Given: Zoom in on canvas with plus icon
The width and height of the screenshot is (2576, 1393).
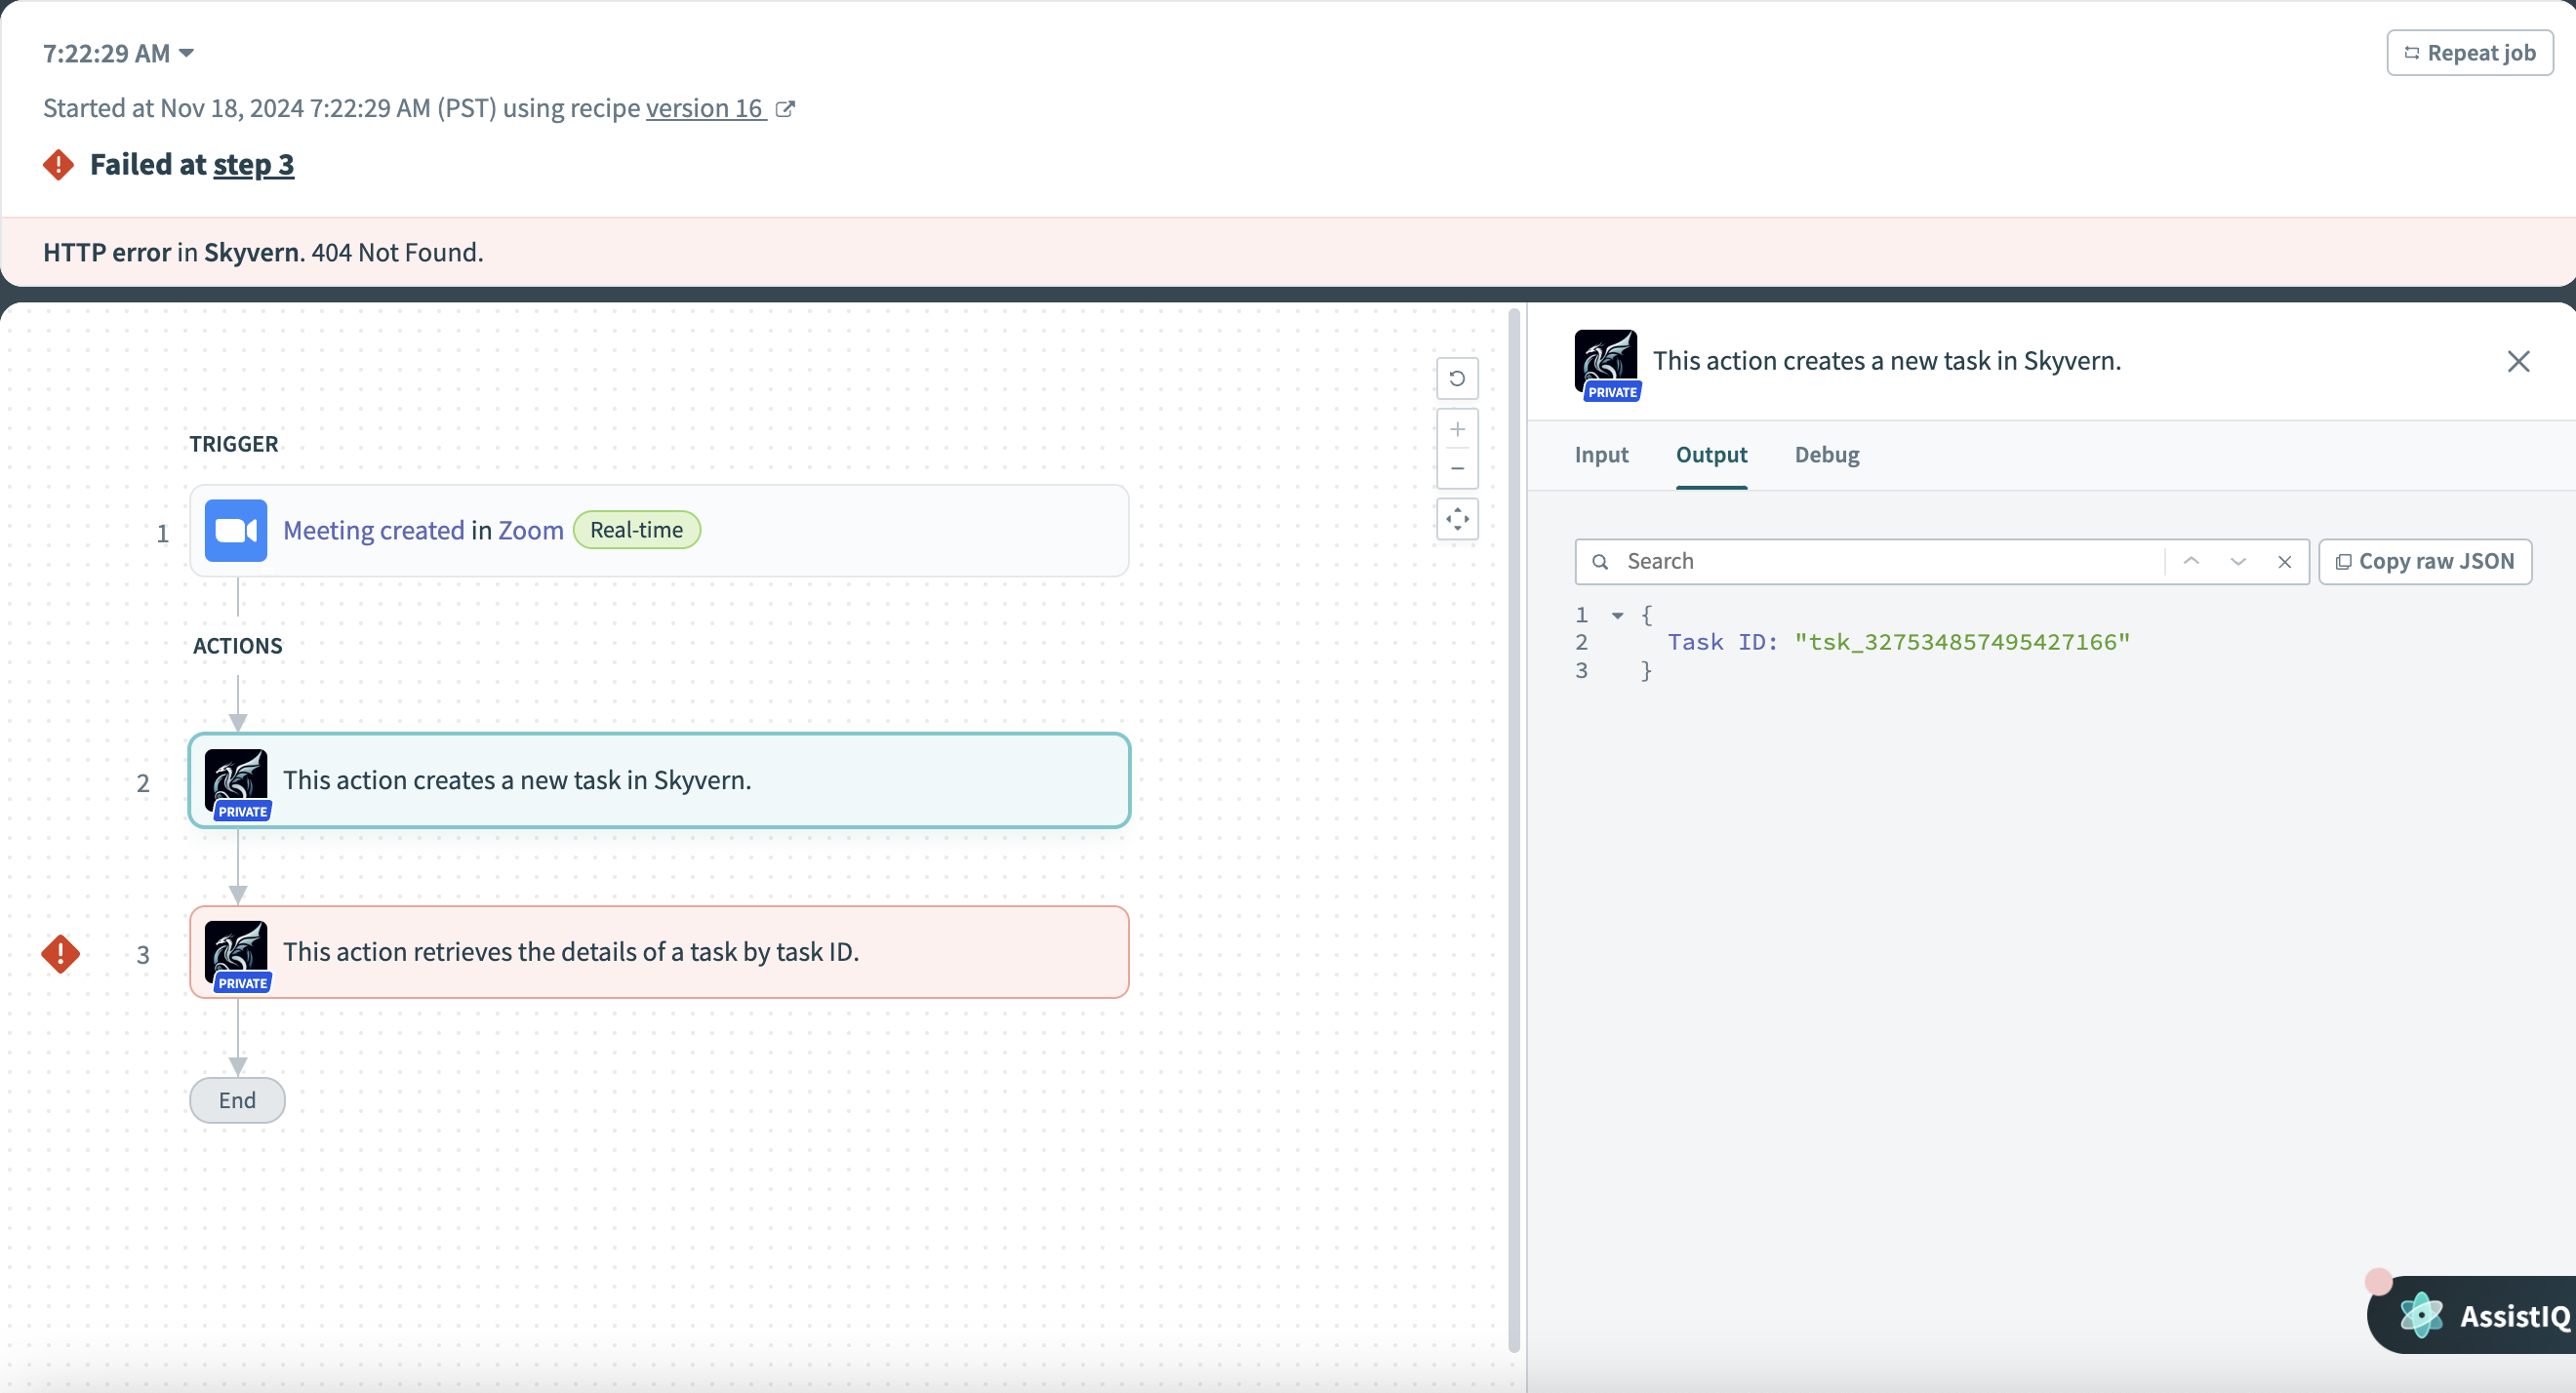Looking at the screenshot, I should point(1457,429).
